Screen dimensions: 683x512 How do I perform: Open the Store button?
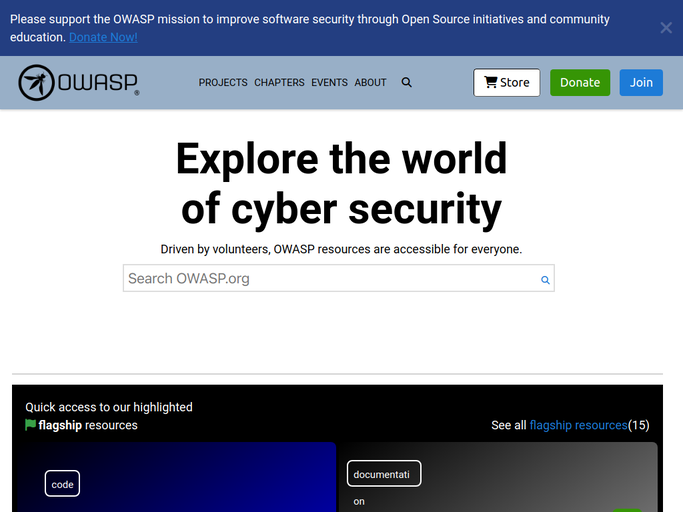tap(507, 82)
